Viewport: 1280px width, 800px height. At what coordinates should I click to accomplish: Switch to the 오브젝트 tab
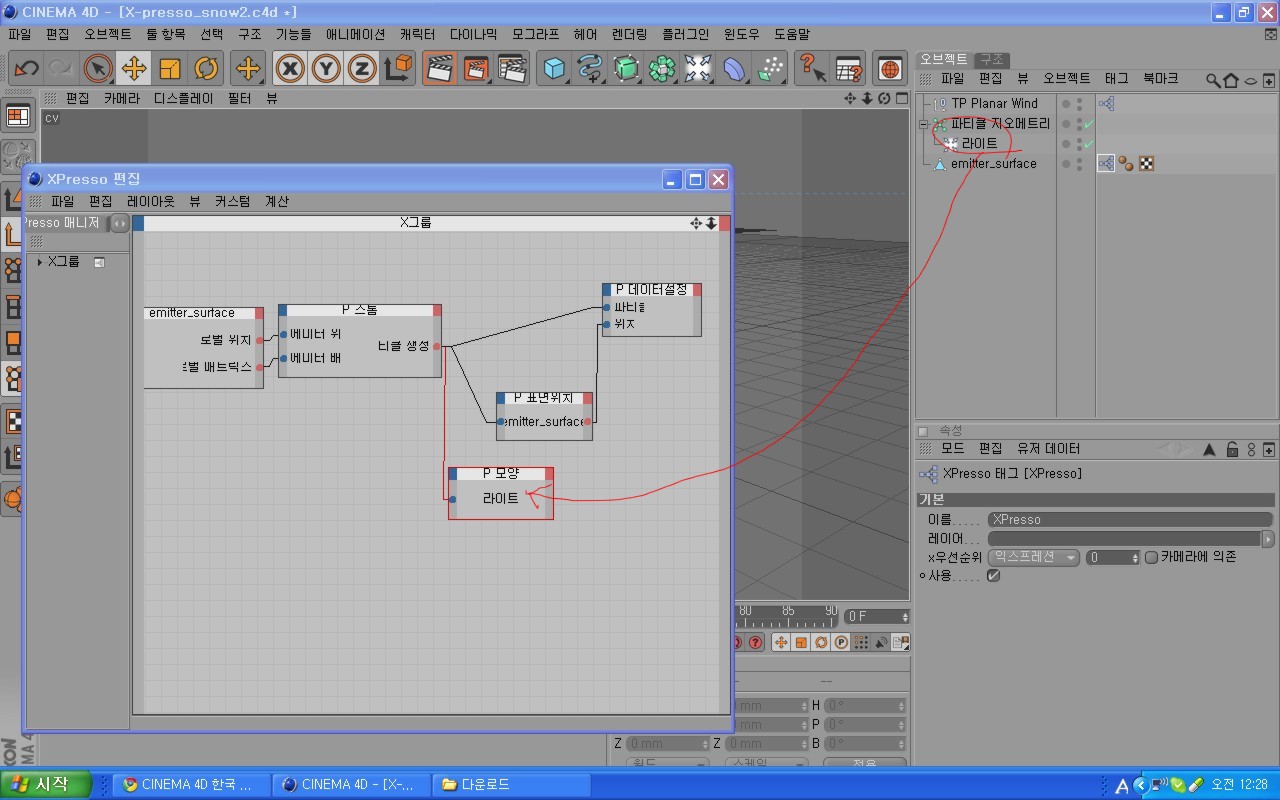pyautogui.click(x=944, y=59)
